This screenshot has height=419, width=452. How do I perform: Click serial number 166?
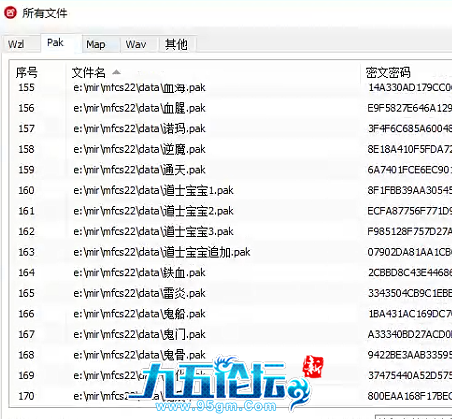click(26, 314)
